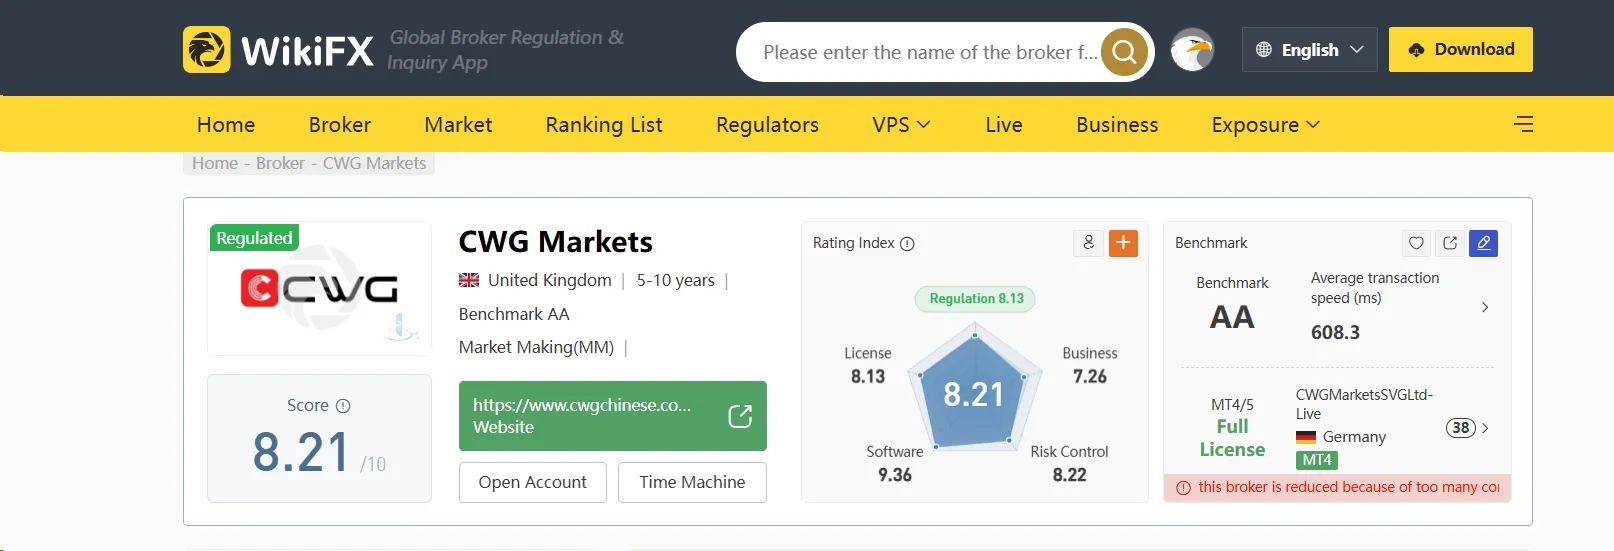Click the Regulation 8.13 badge
The width and height of the screenshot is (1614, 551).
[976, 298]
